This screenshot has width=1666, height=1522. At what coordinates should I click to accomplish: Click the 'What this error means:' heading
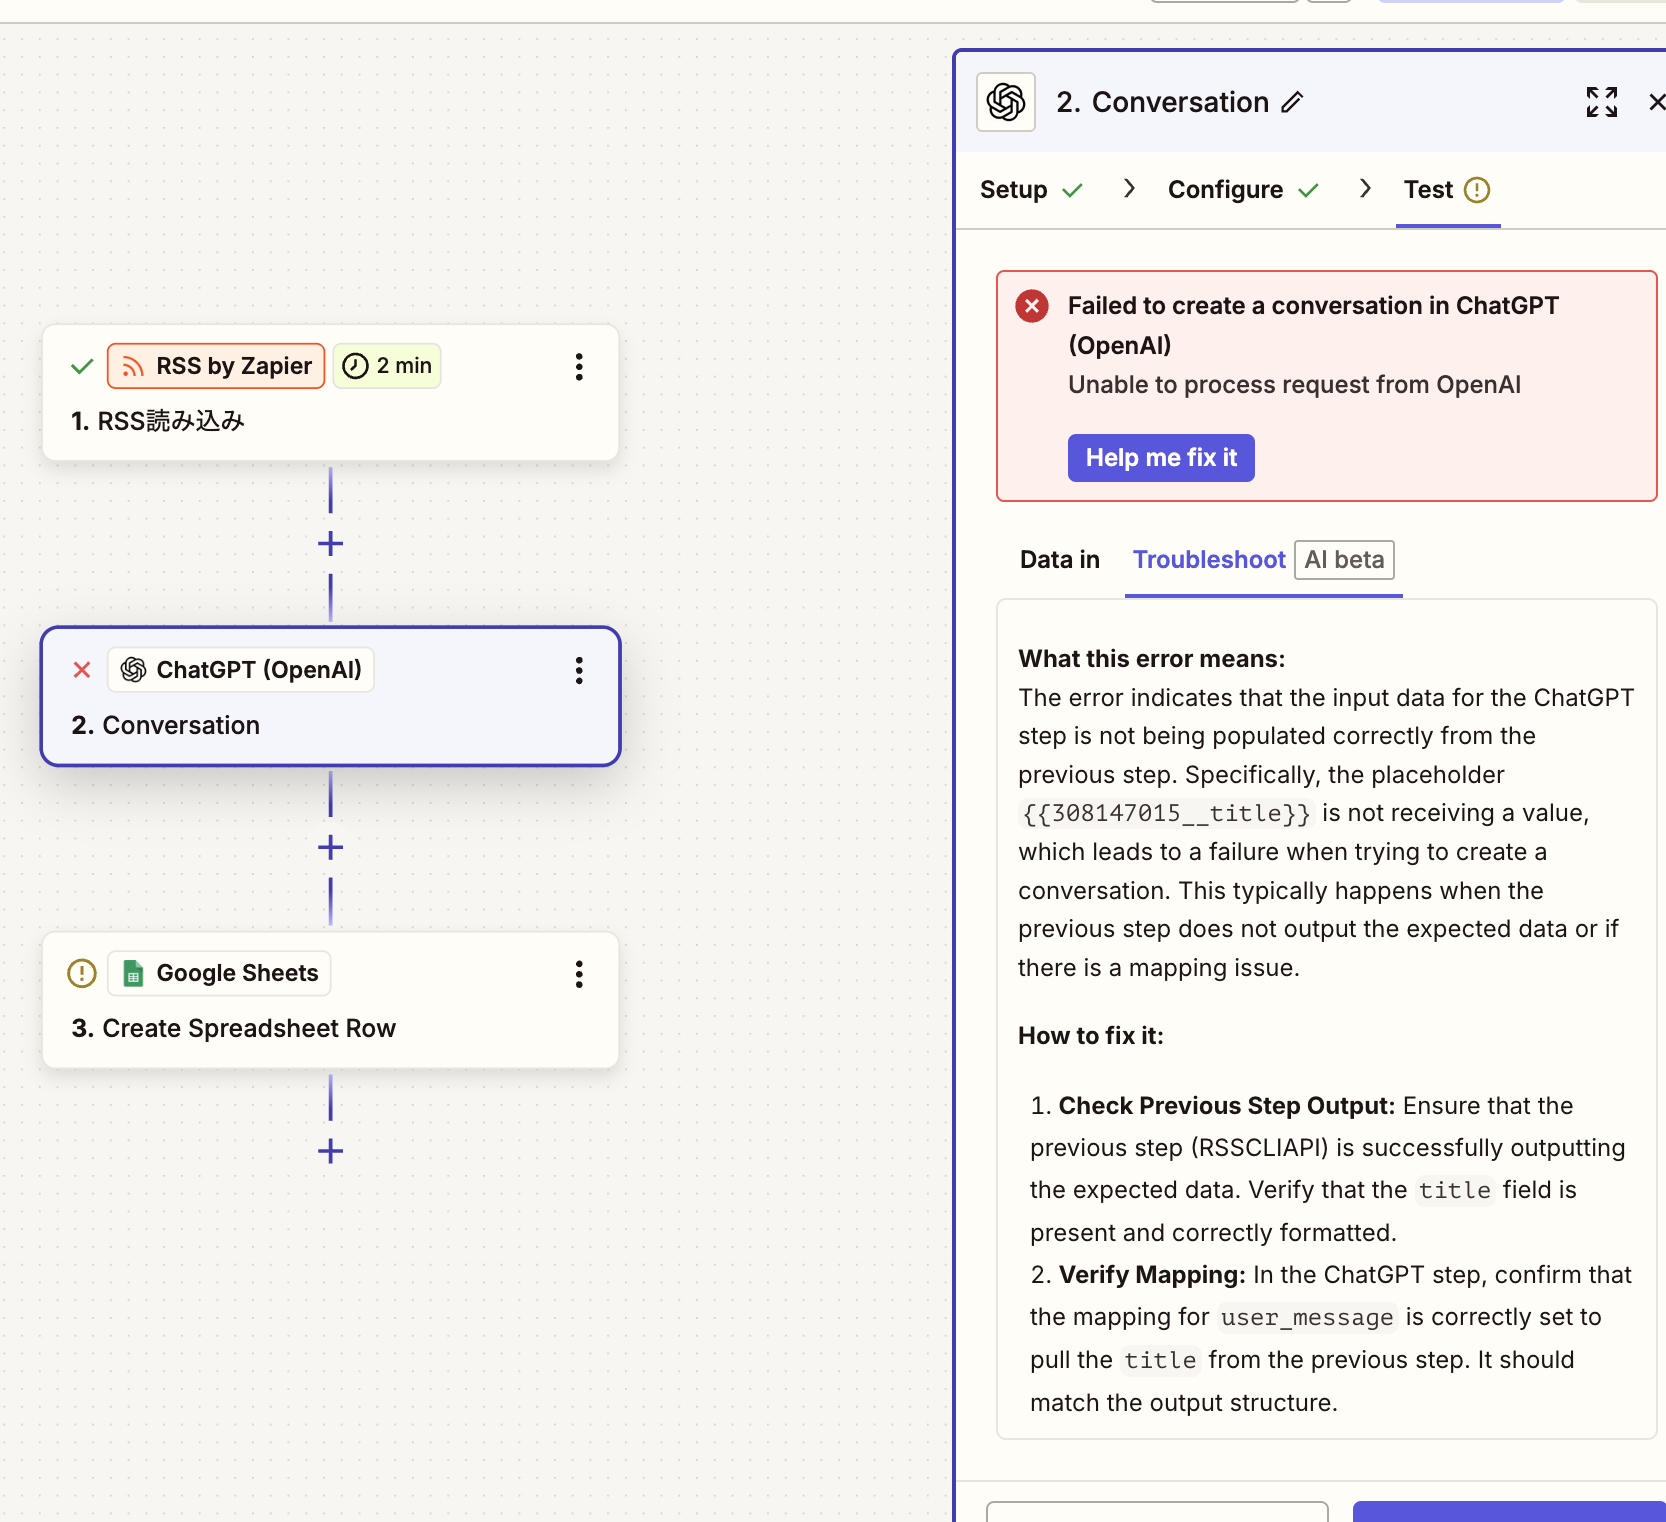pos(1152,659)
